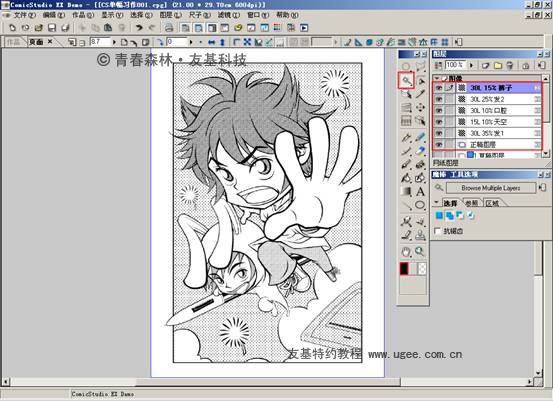Select the elliptical Marquee selection tool
553x401 pixels.
tap(406, 66)
